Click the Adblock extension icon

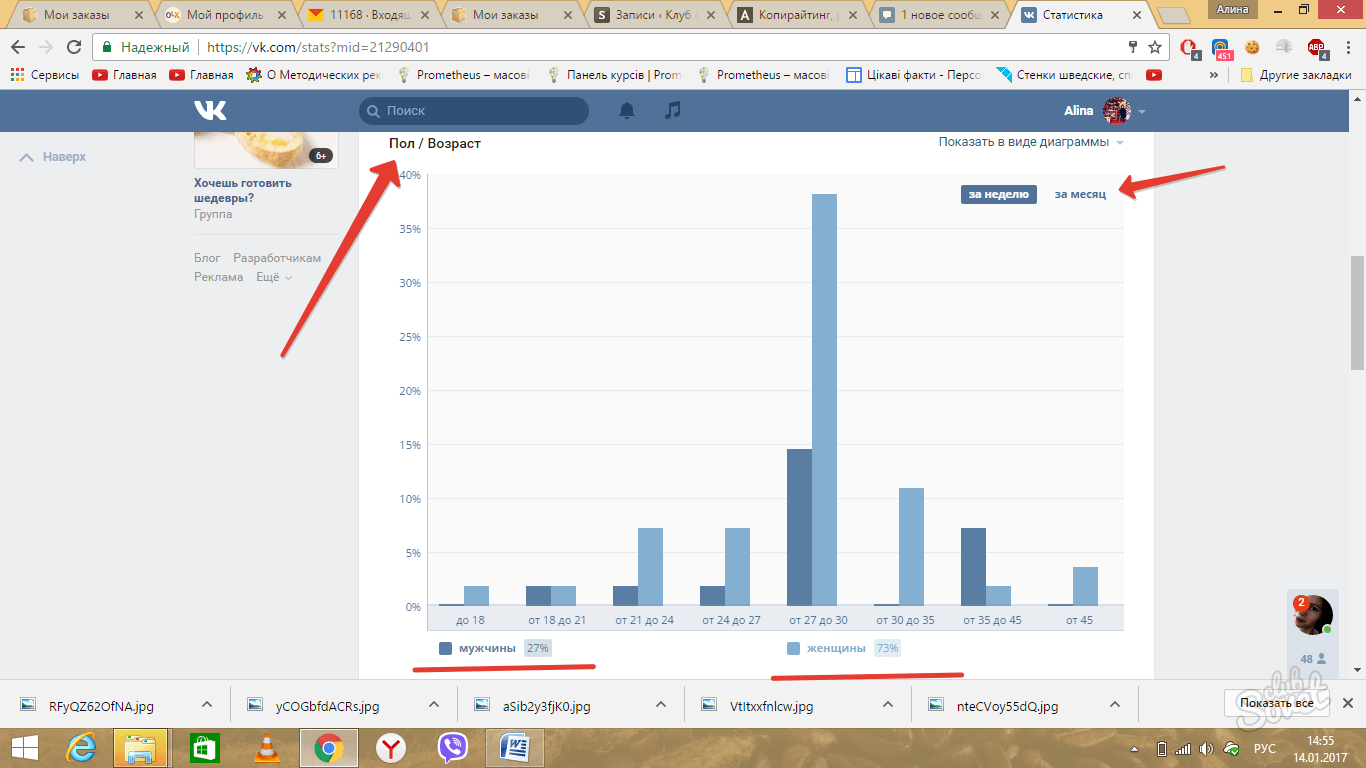tap(1316, 47)
